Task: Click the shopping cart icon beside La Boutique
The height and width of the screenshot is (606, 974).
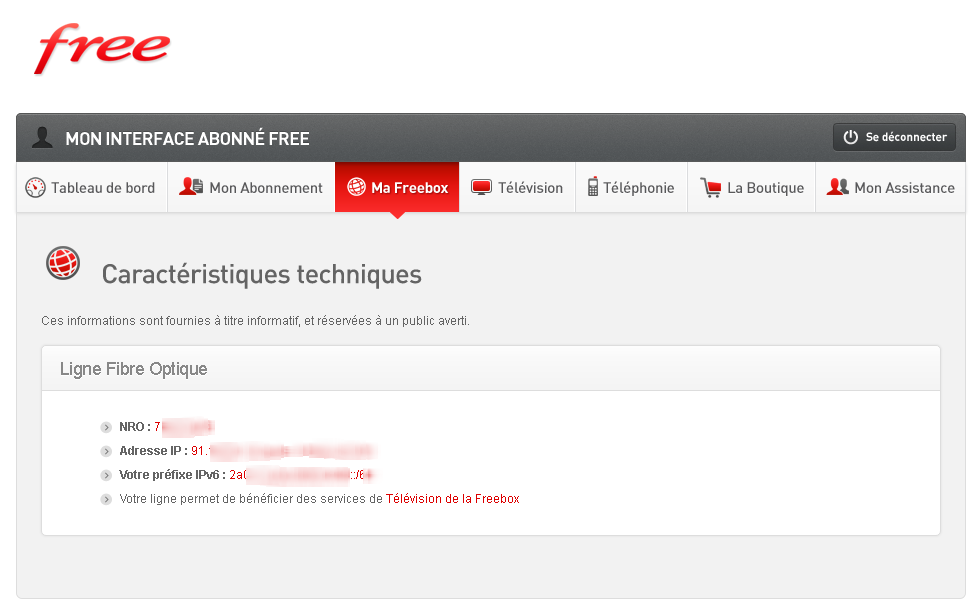Action: coord(711,188)
